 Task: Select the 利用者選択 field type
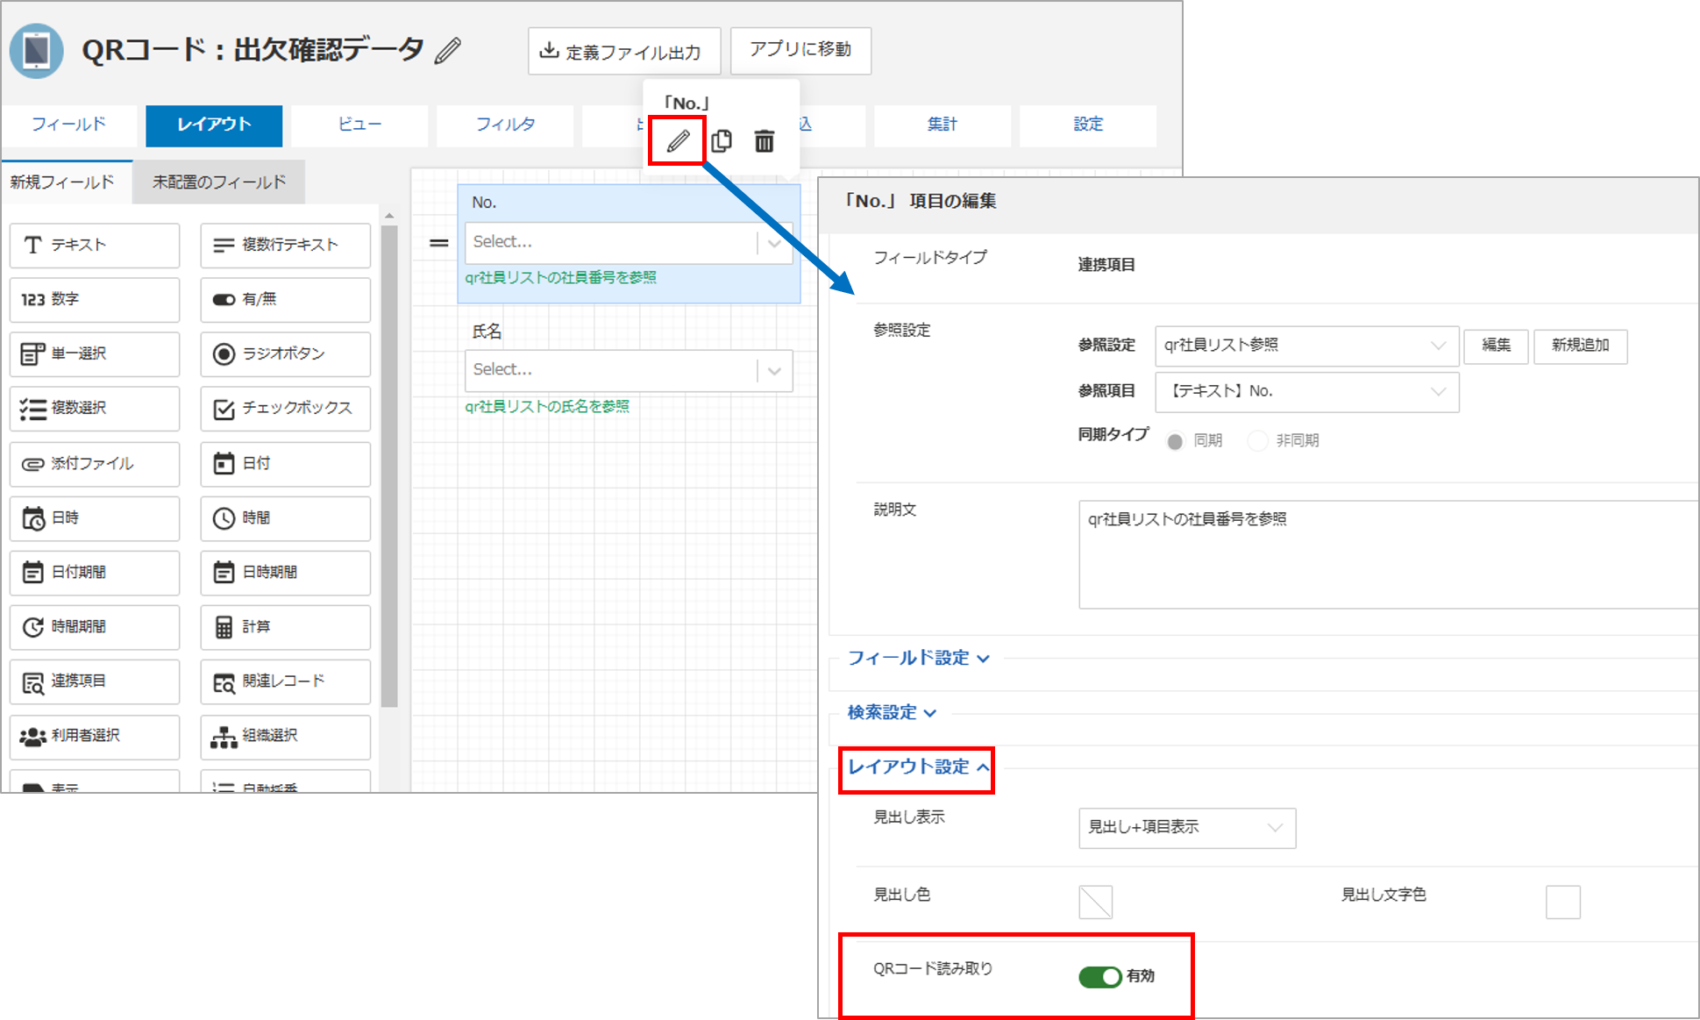pos(95,736)
